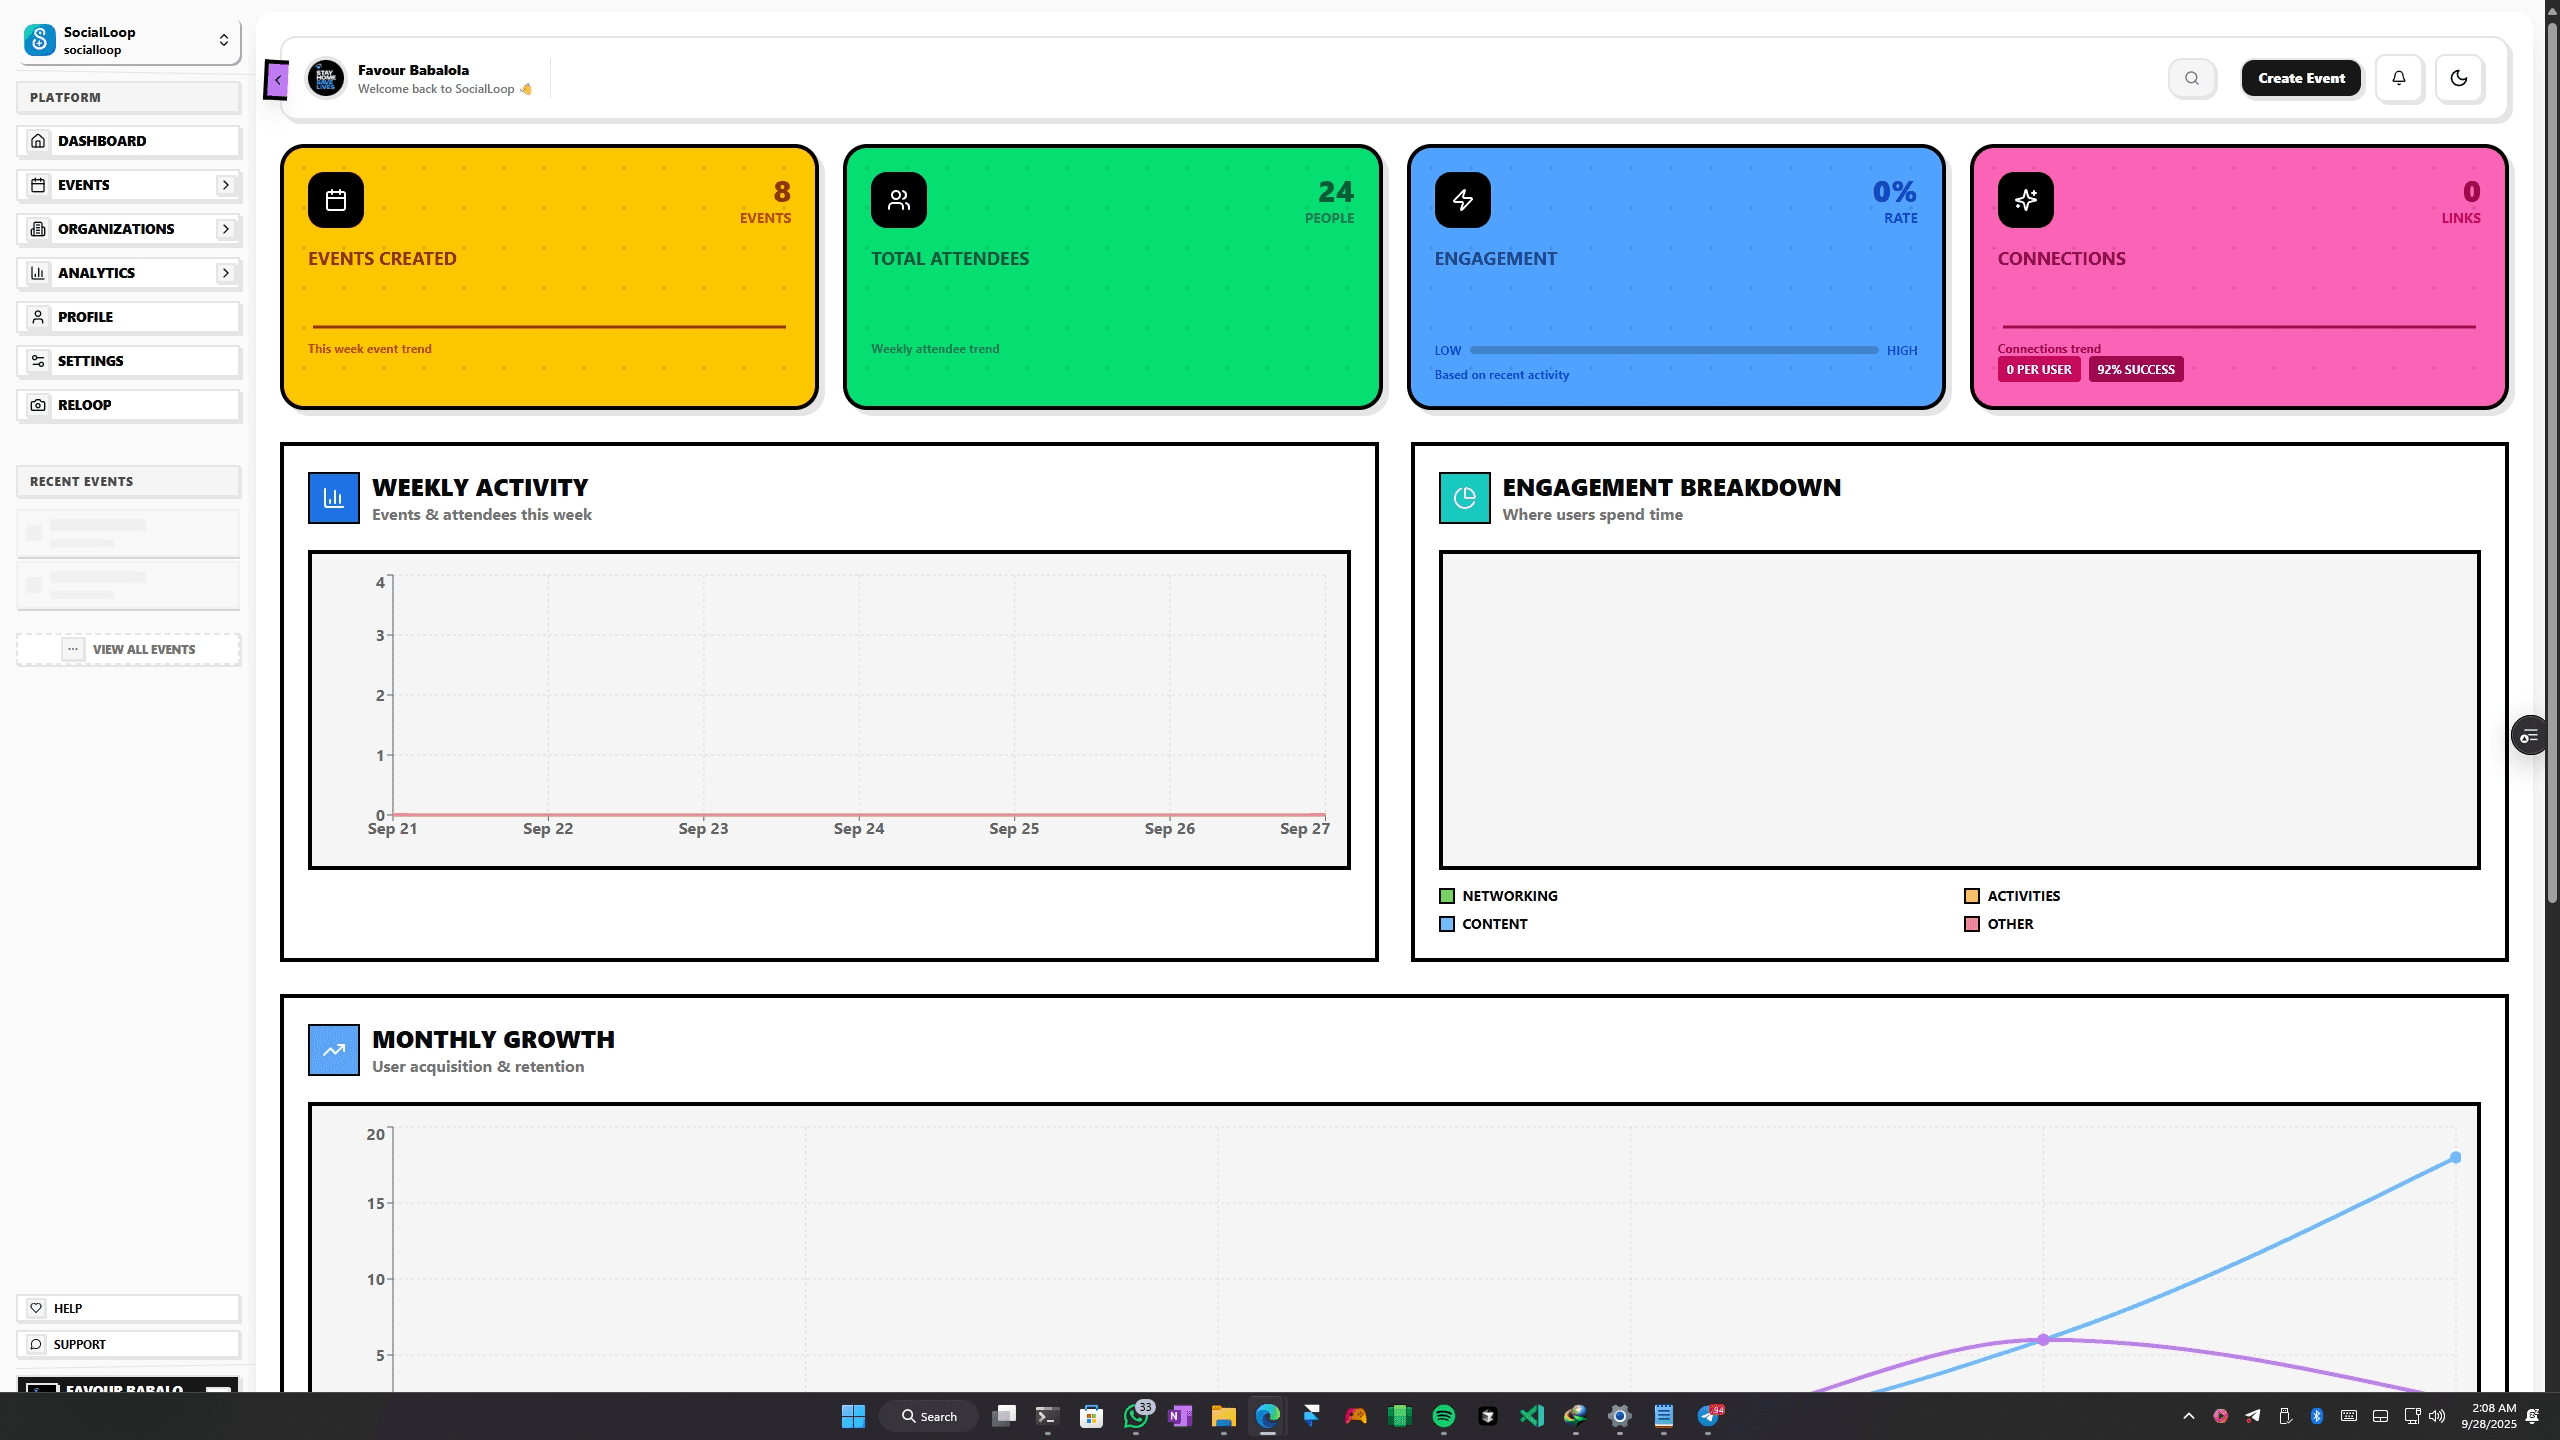Open Settings from the sidebar
The width and height of the screenshot is (2560, 1440).
pyautogui.click(x=127, y=360)
